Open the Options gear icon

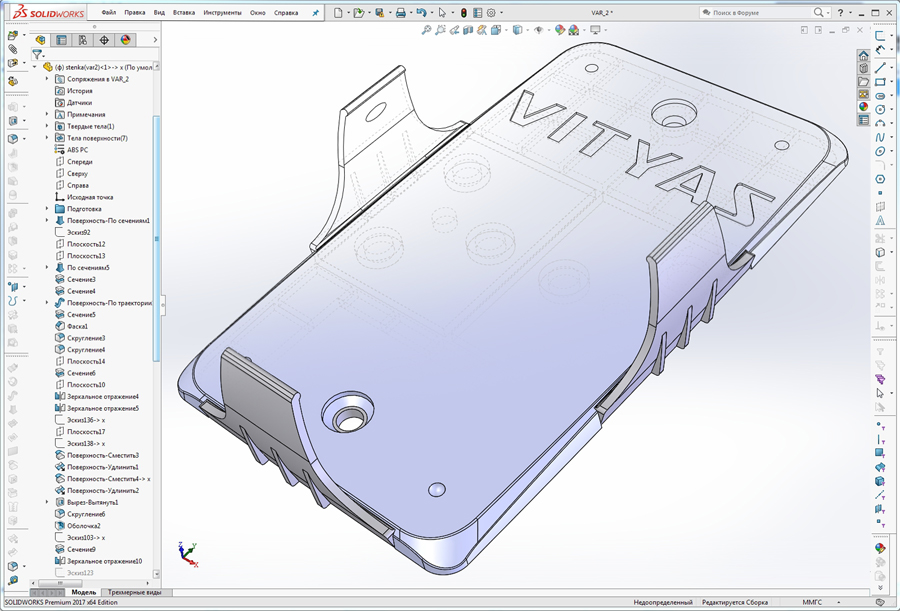coord(491,13)
